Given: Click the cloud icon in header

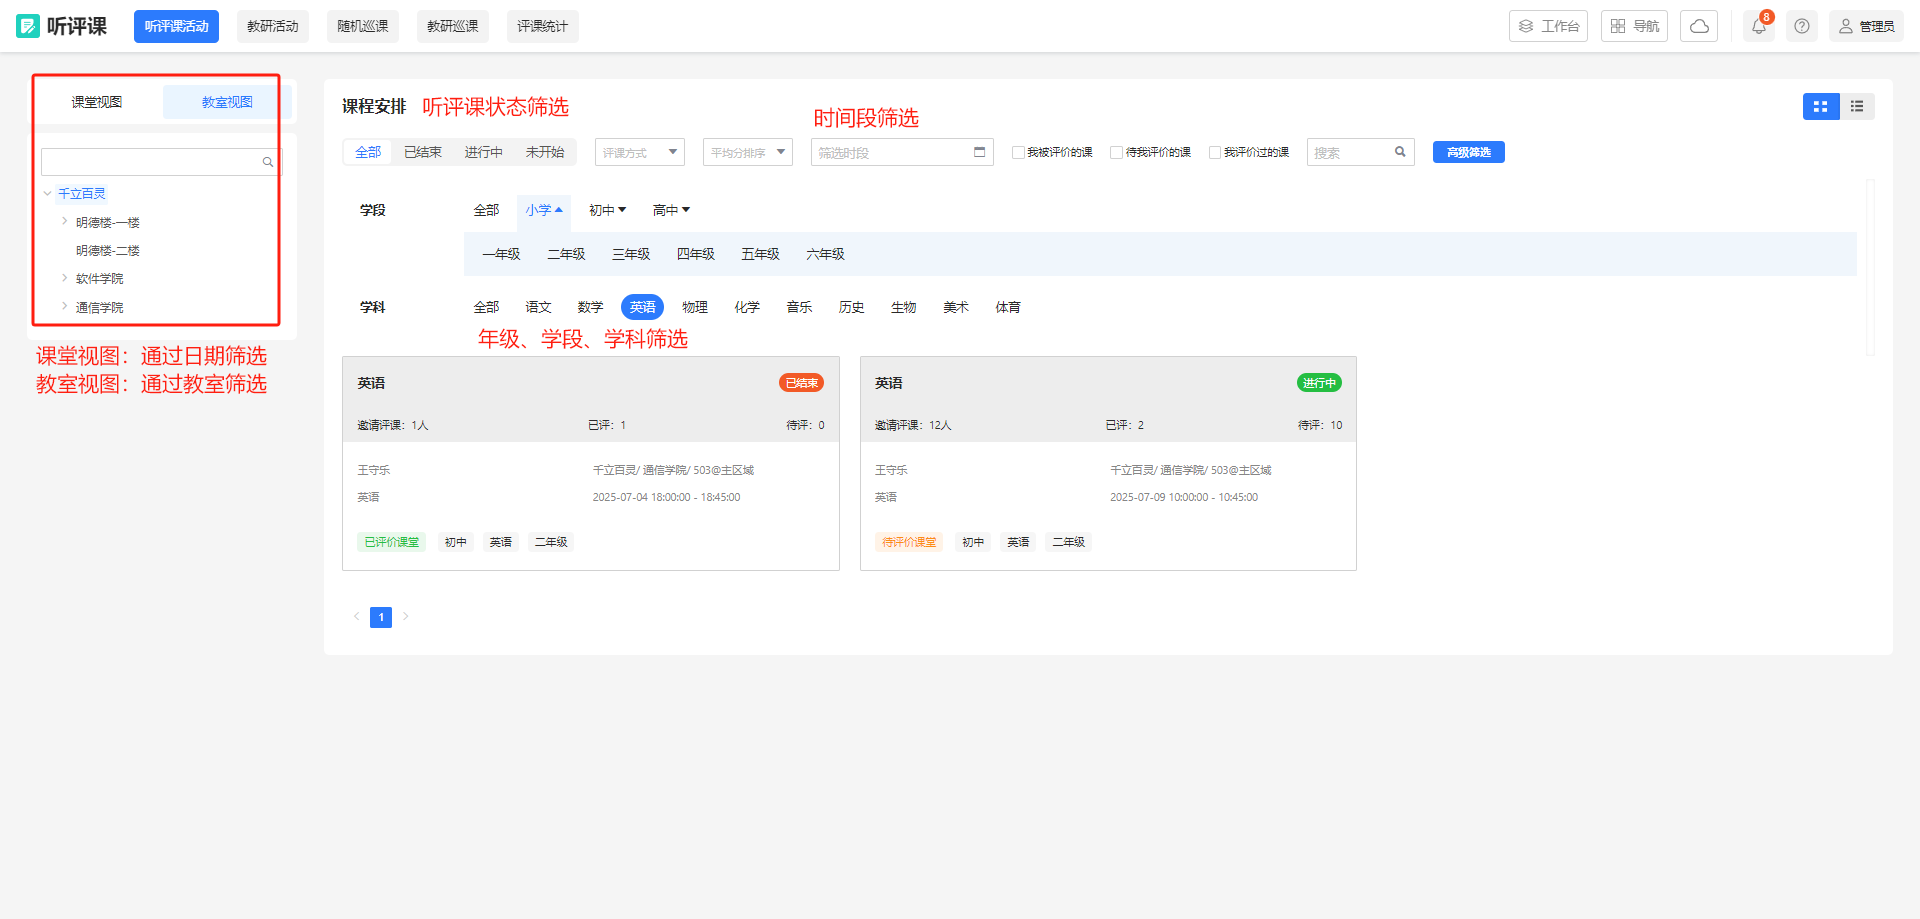Looking at the screenshot, I should 1698,27.
